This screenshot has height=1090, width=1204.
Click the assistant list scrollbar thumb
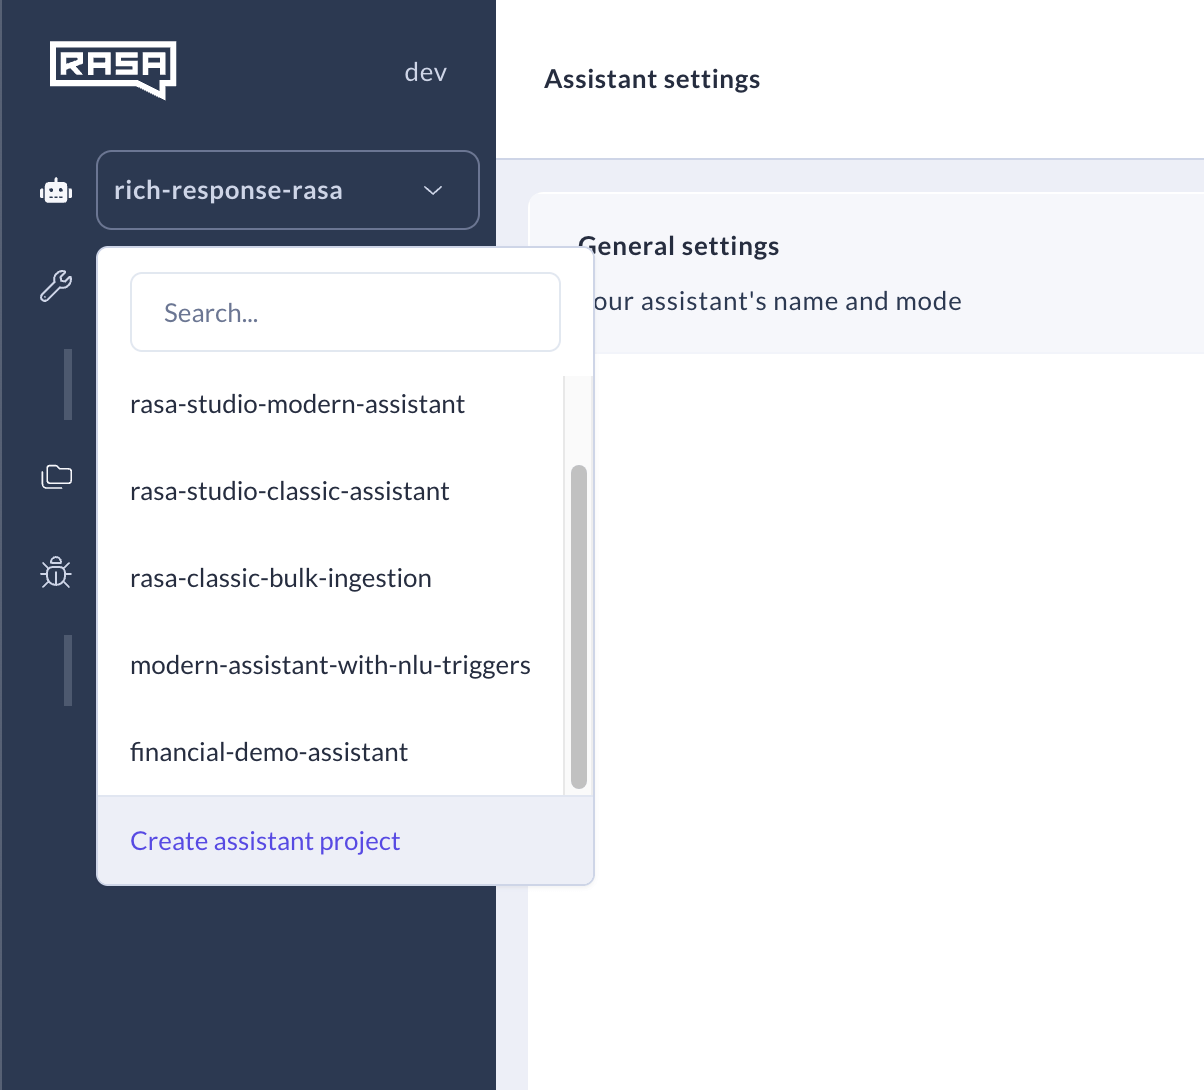[578, 627]
